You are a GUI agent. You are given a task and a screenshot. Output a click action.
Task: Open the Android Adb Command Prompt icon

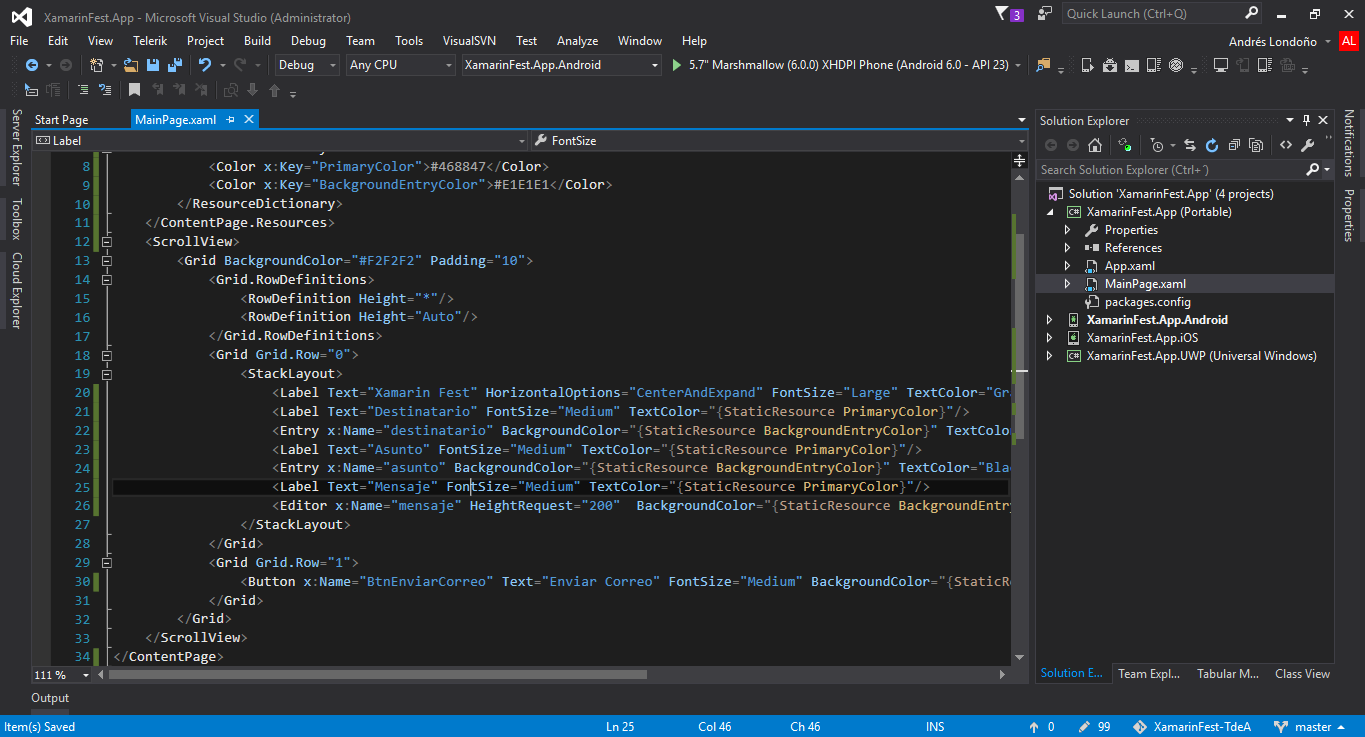click(x=1132, y=65)
